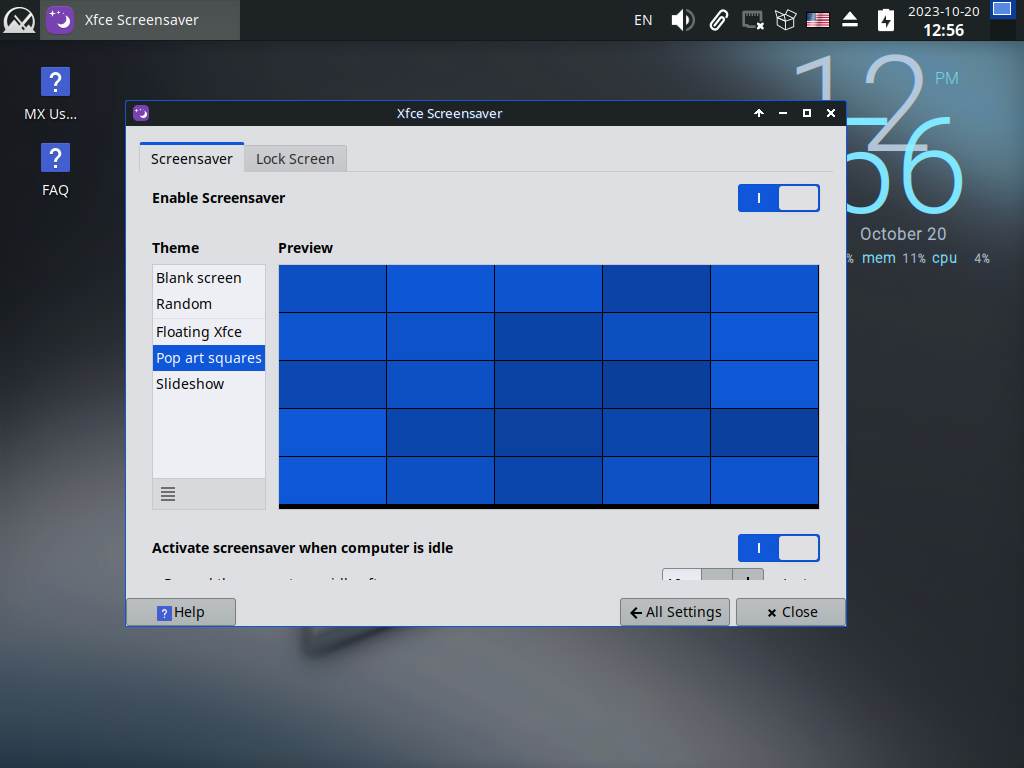This screenshot has width=1024, height=768.
Task: Open the package updater box icon
Action: (x=785, y=20)
